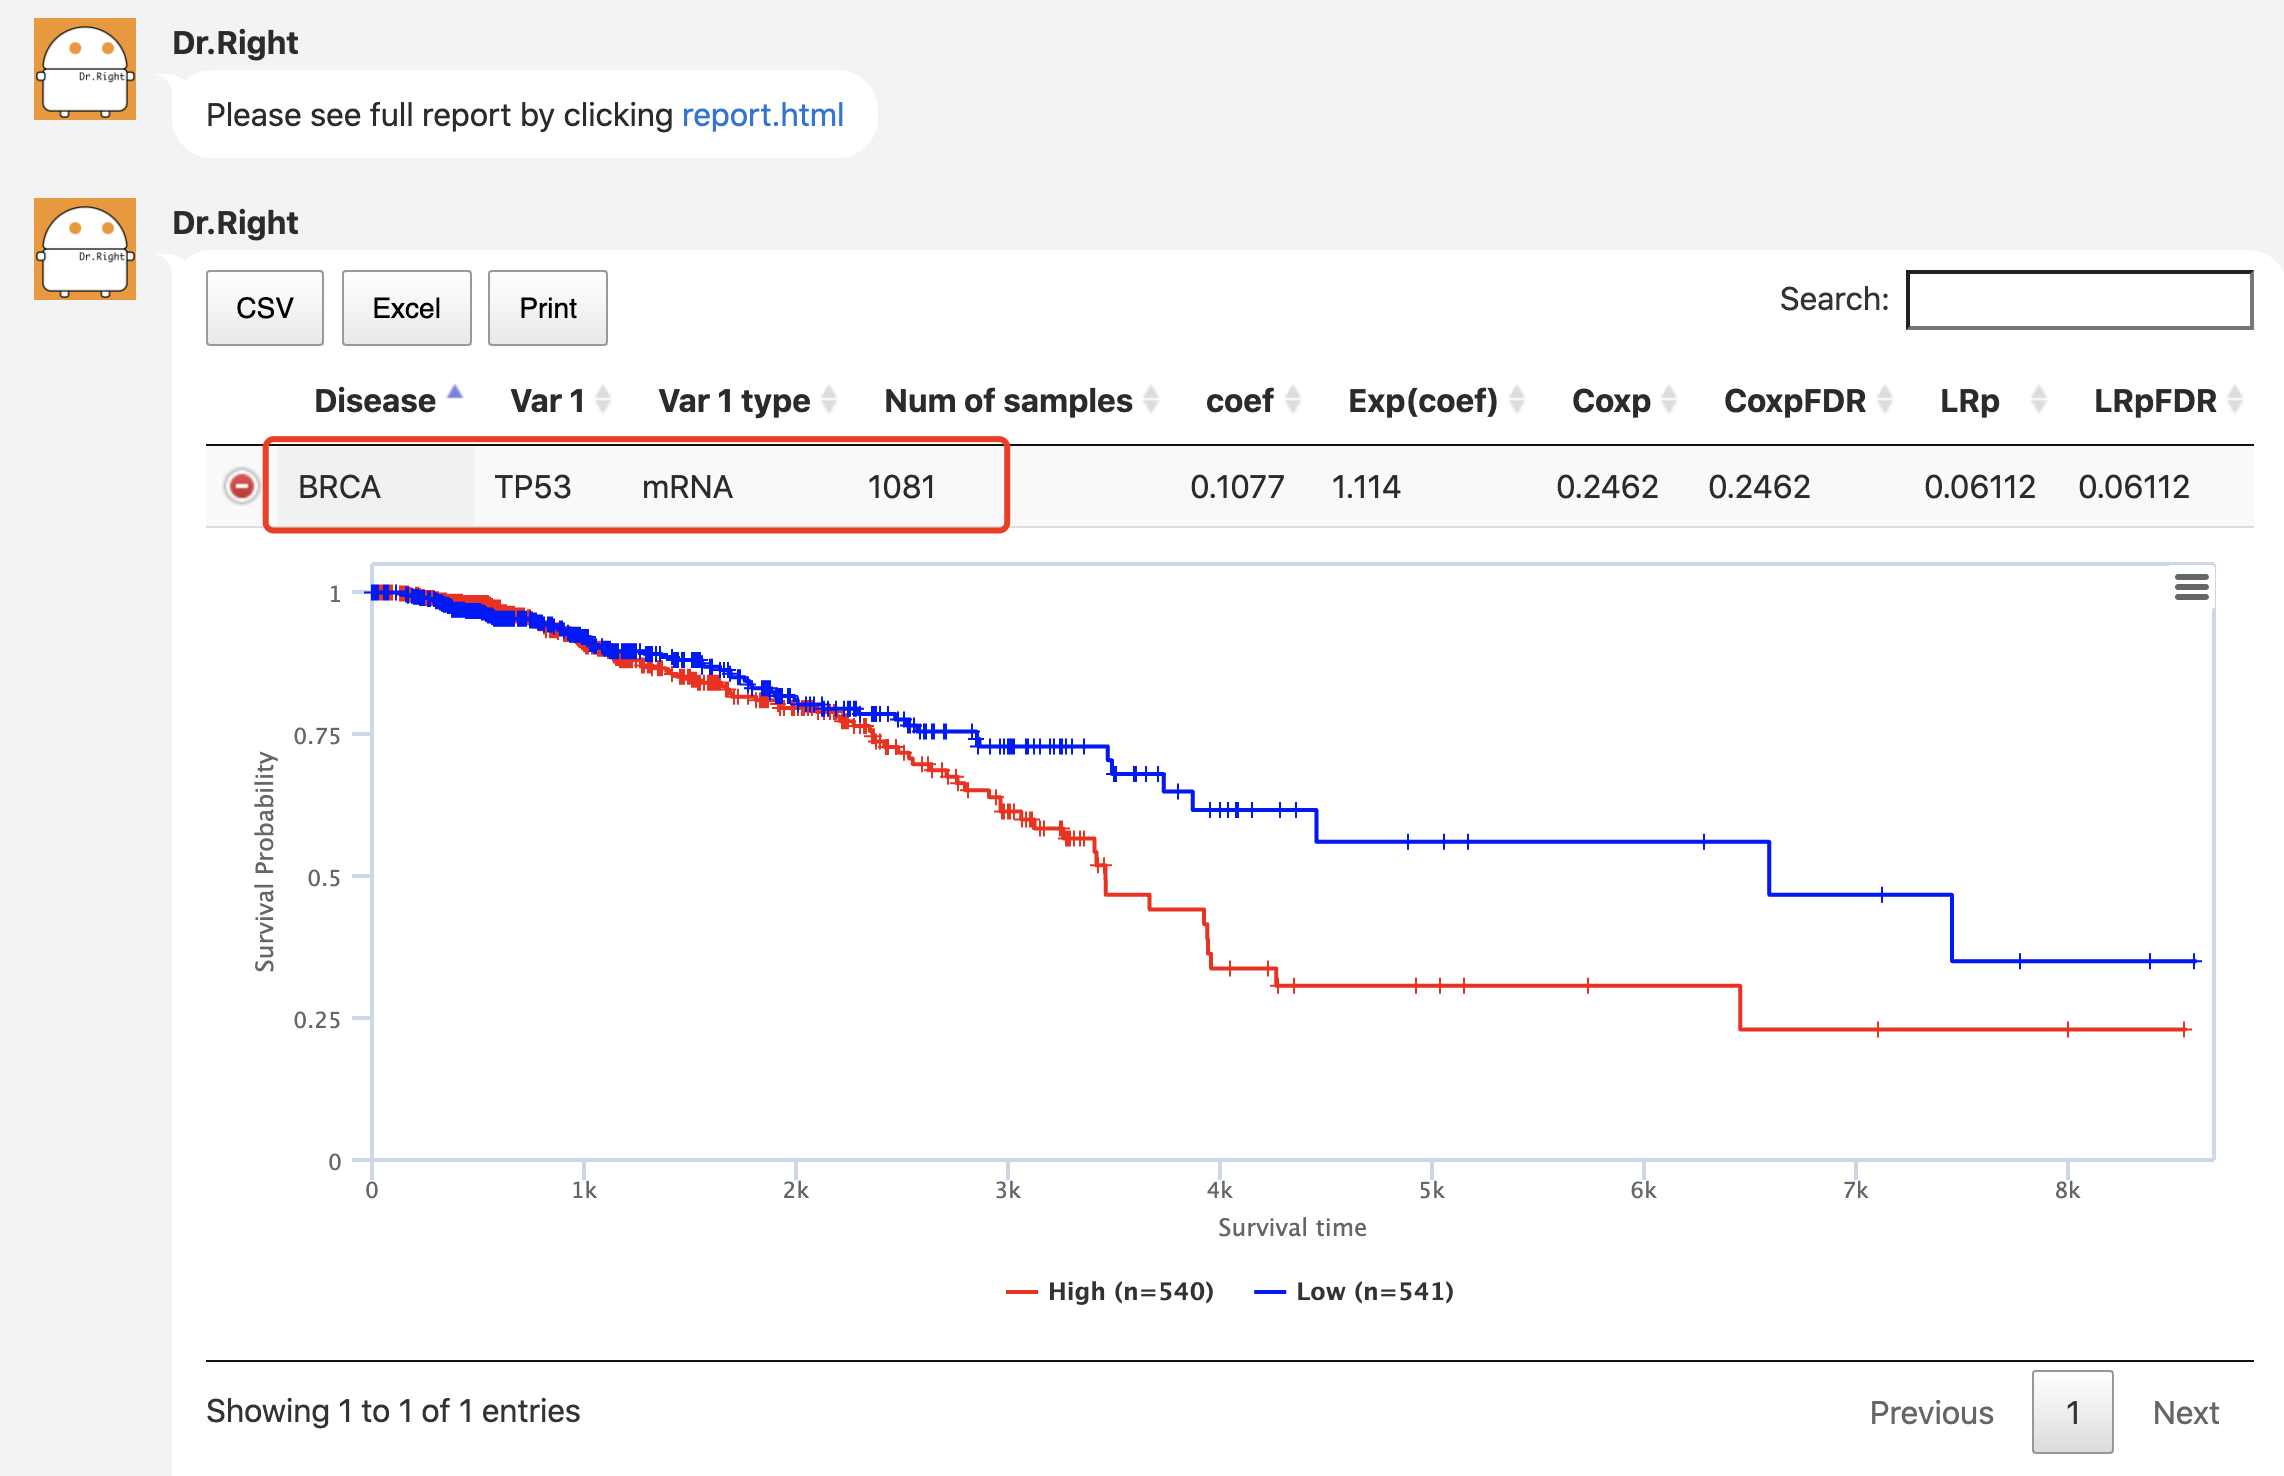Print the results table
Screen dimensions: 2284x1476
pyautogui.click(x=548, y=308)
